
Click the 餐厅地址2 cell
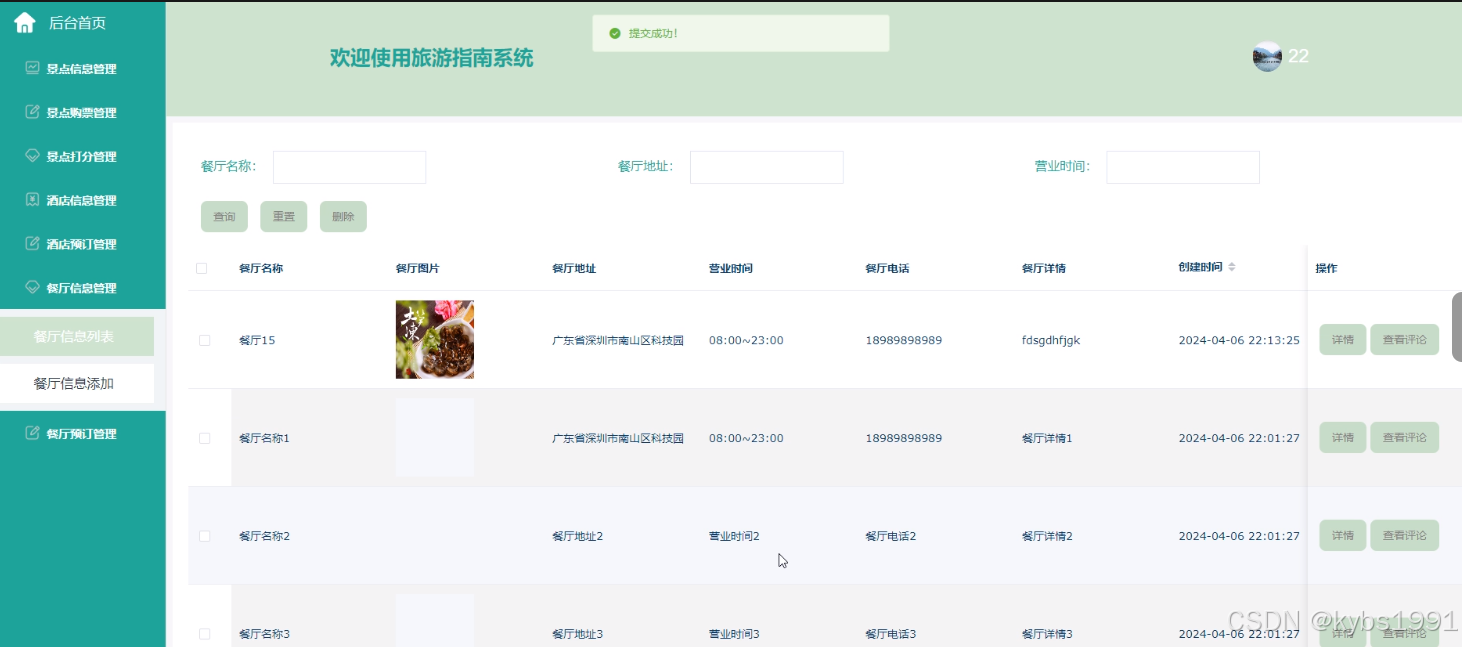(578, 536)
